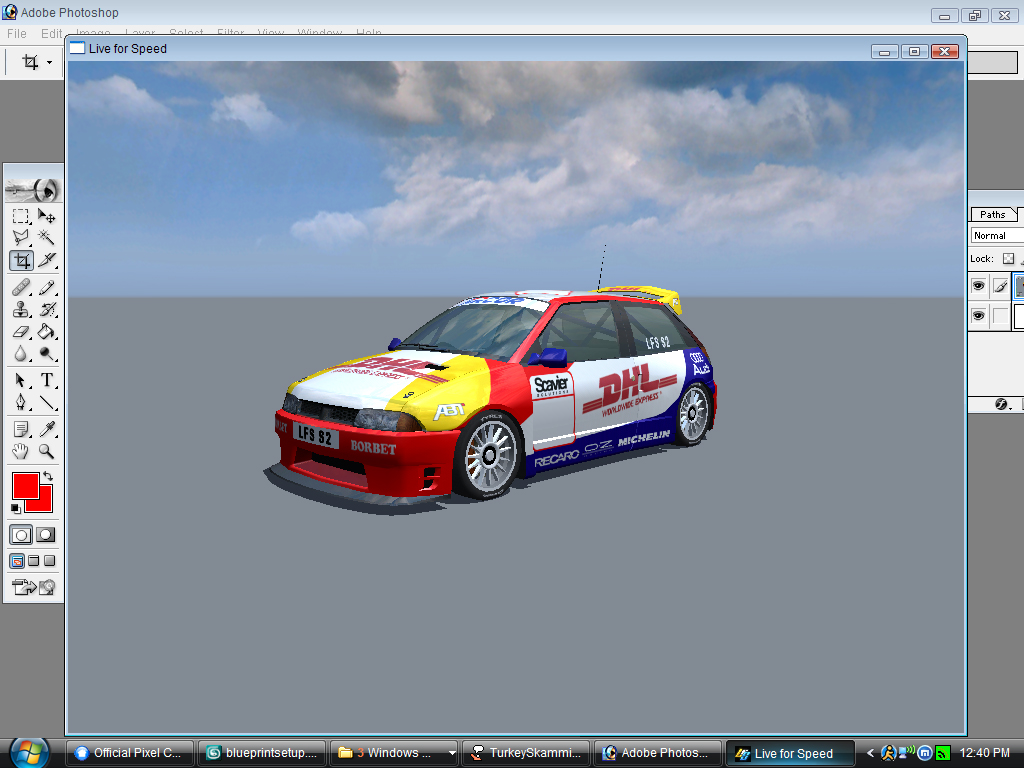Select the Pencil tool
Image resolution: width=1024 pixels, height=768 pixels.
click(46, 287)
